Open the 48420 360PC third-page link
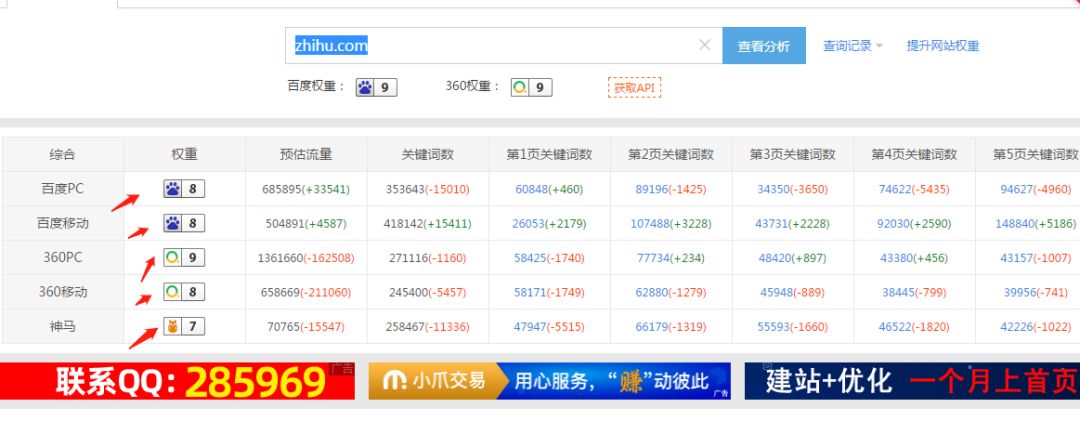Image resolution: width=1080 pixels, height=421 pixels. (x=776, y=258)
